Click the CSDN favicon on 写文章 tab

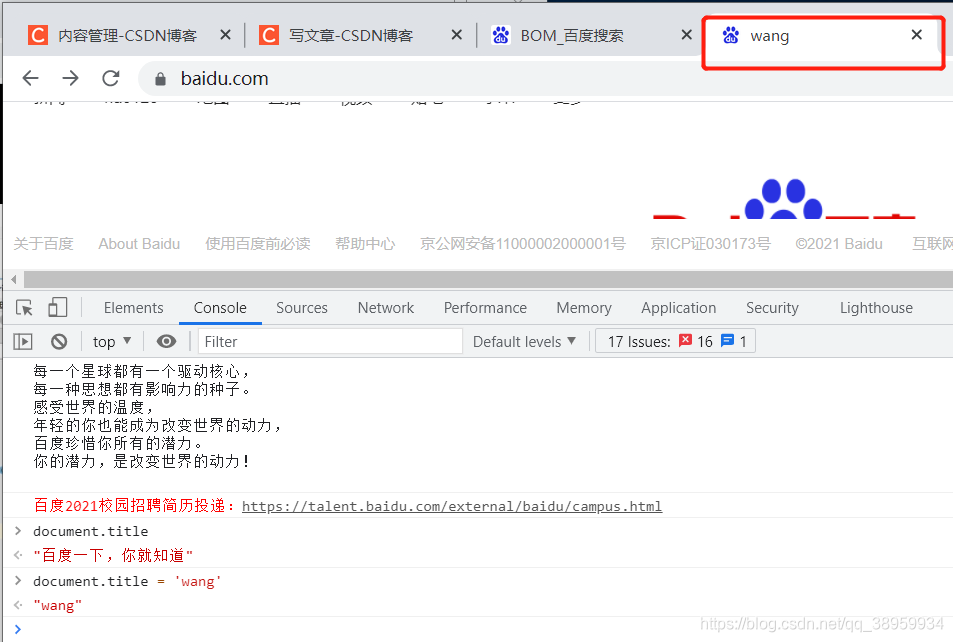(269, 35)
